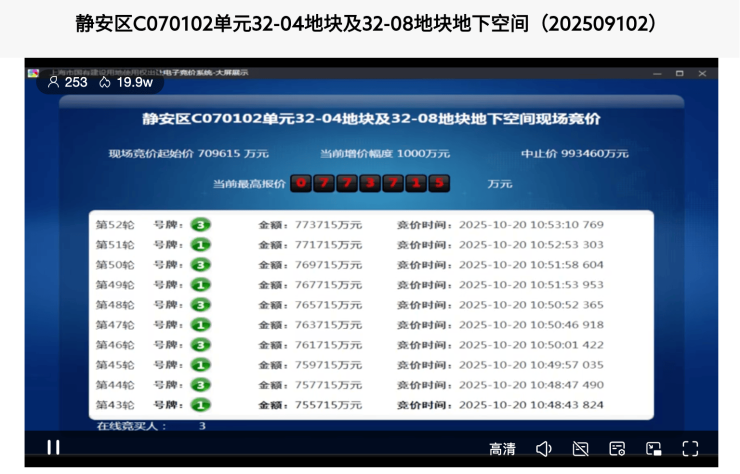This screenshot has width=740, height=474.
Task: Mute the video with the speaker icon
Action: tap(543, 449)
